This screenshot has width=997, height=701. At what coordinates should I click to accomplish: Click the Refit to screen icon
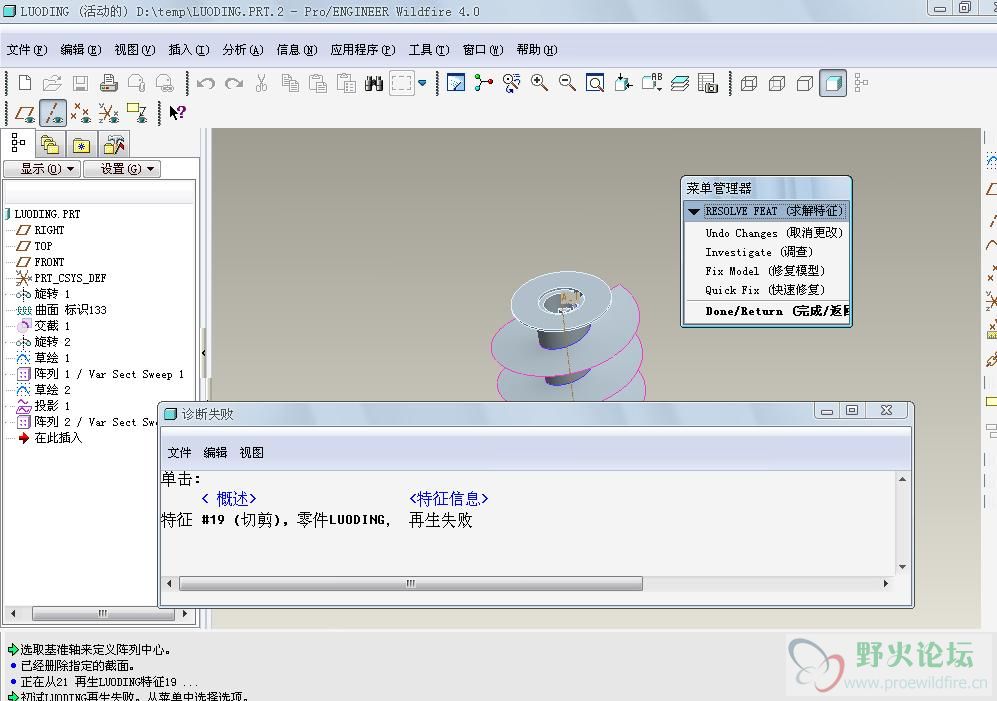click(x=595, y=83)
